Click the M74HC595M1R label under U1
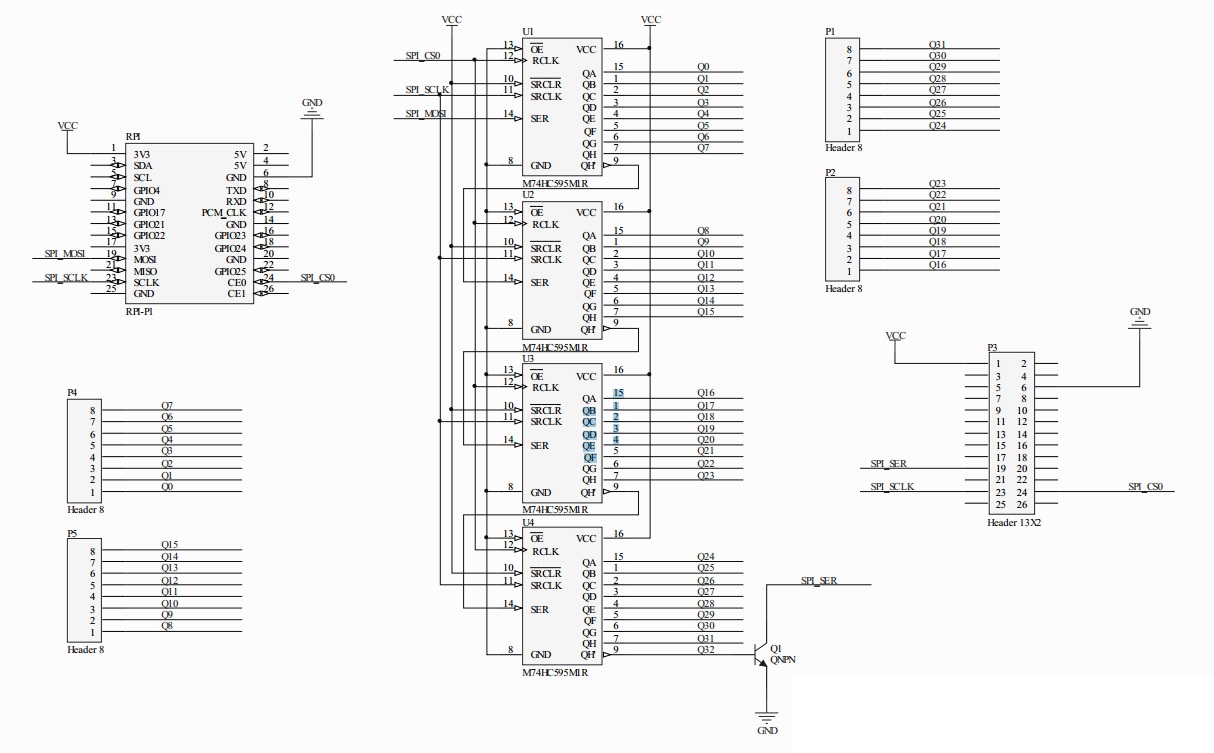The image size is (1214, 753). coord(555,185)
